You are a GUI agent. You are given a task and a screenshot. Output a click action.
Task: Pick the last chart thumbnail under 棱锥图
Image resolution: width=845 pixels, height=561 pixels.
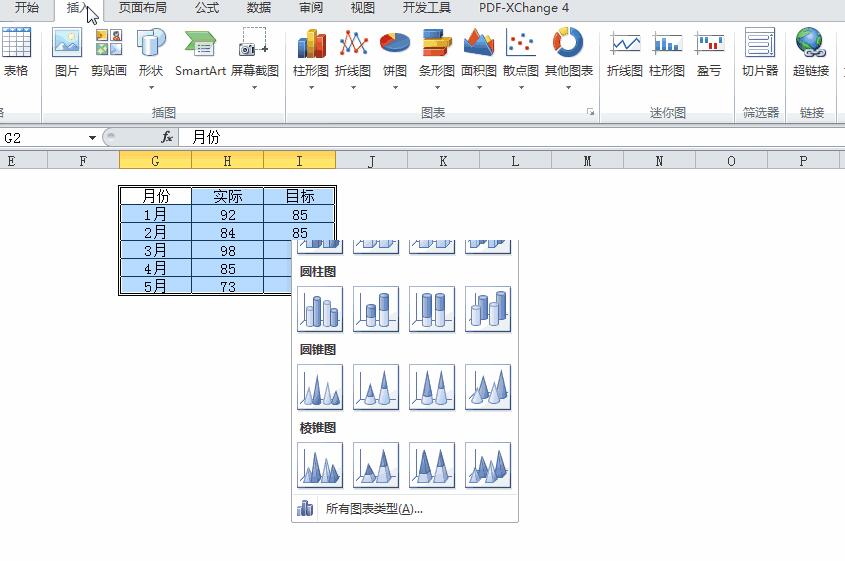tap(487, 465)
